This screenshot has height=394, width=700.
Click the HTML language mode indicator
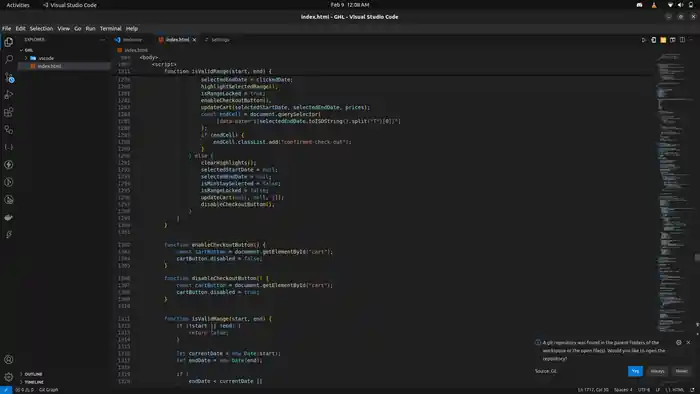pyautogui.click(x=675, y=390)
